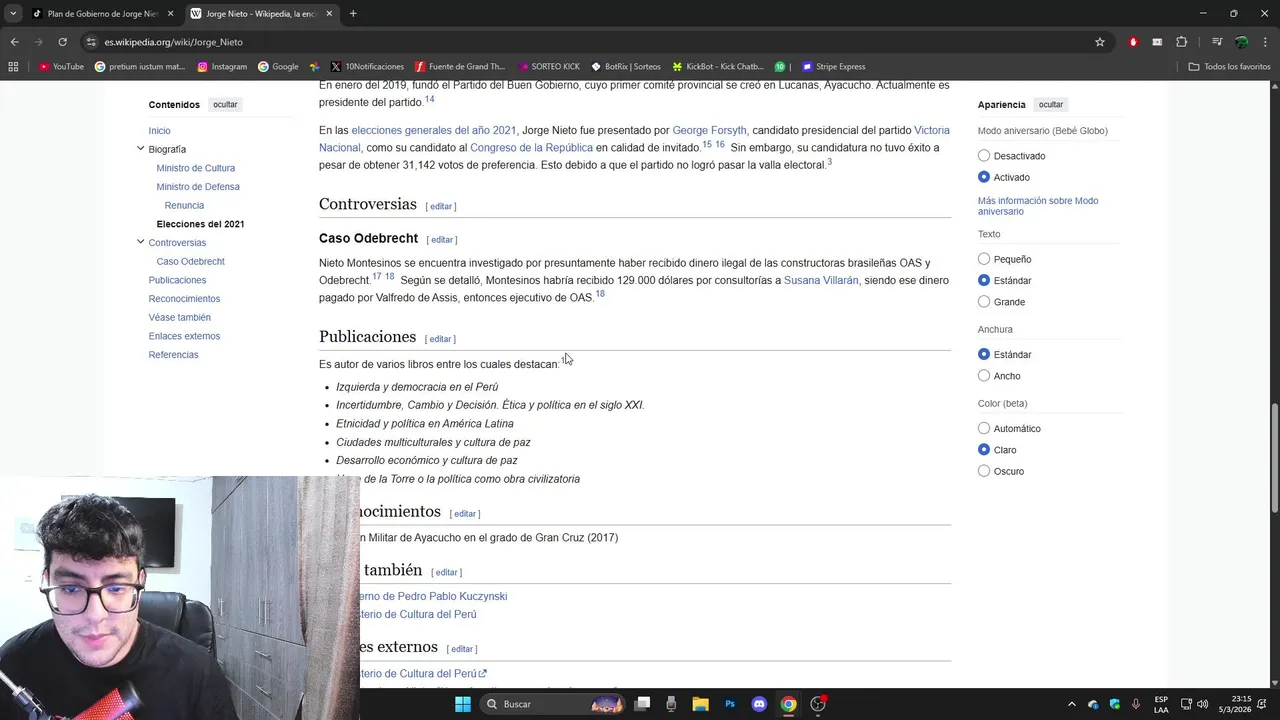Jump to Referencias in Contenidos
The height and width of the screenshot is (720, 1280).
click(x=173, y=355)
